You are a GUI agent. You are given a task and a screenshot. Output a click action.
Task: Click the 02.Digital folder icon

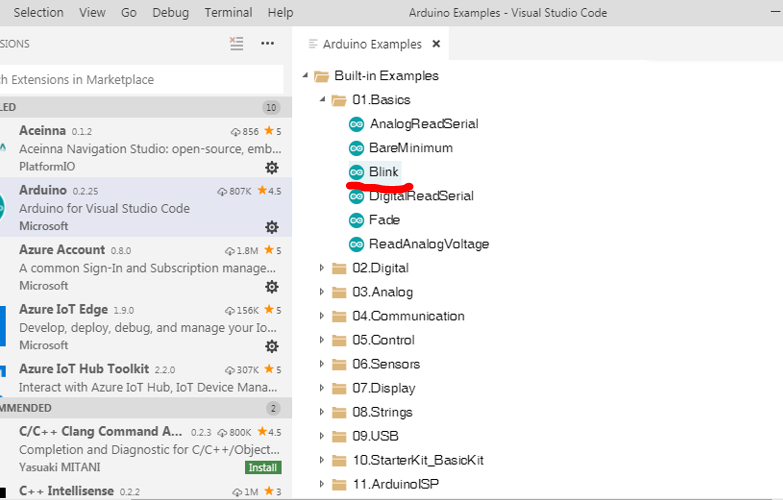339,268
